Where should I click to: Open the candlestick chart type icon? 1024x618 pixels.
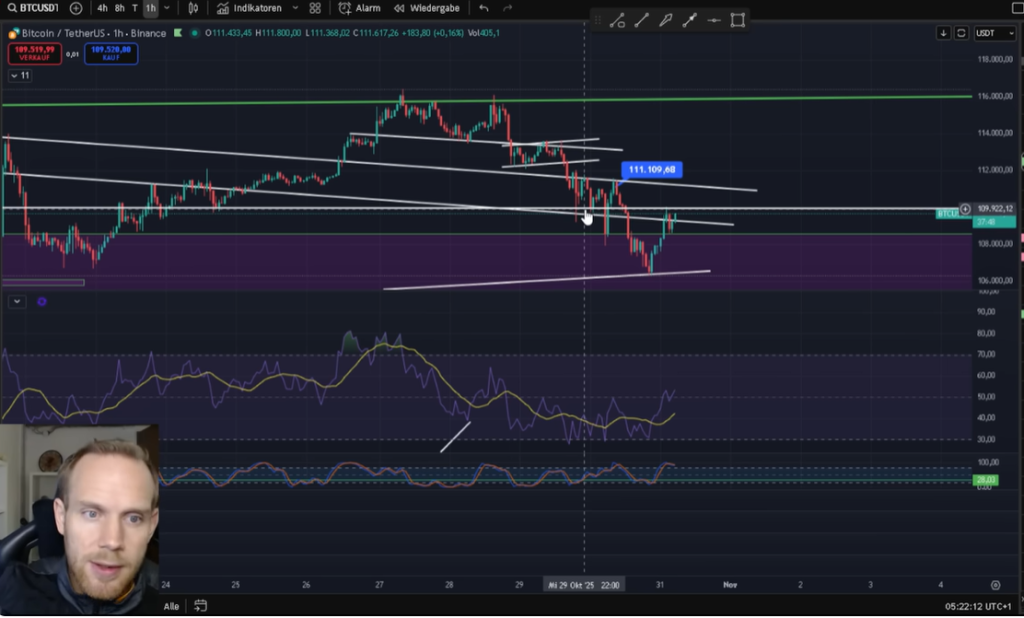[x=193, y=8]
